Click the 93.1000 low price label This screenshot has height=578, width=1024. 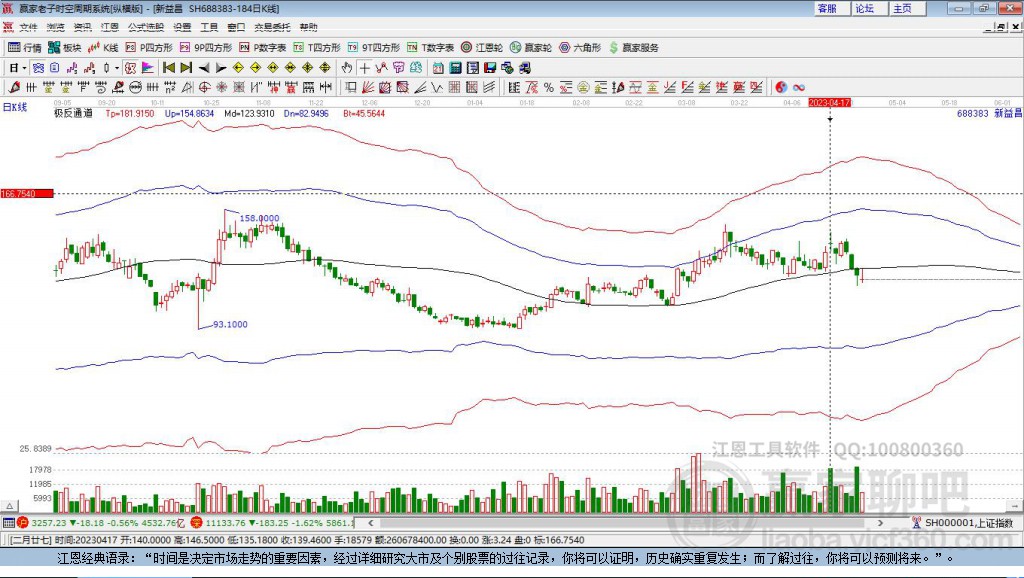pos(230,324)
